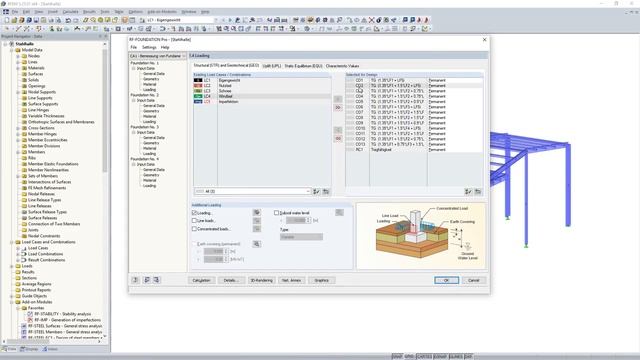This screenshot has height=360, width=640.
Task: Click invert selection icon under Selected for Design list
Action: pyautogui.click(x=478, y=191)
